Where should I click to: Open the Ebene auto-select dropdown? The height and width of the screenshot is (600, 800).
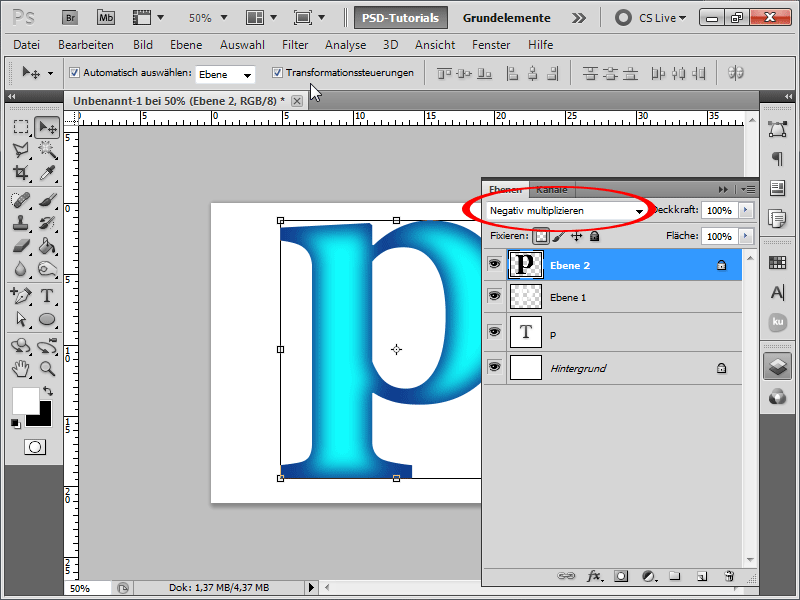tap(225, 74)
